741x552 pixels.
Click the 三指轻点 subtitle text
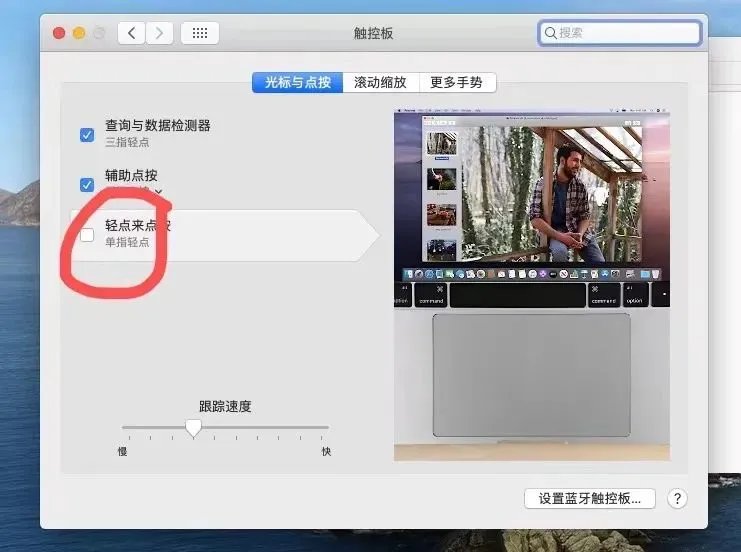pos(127,142)
